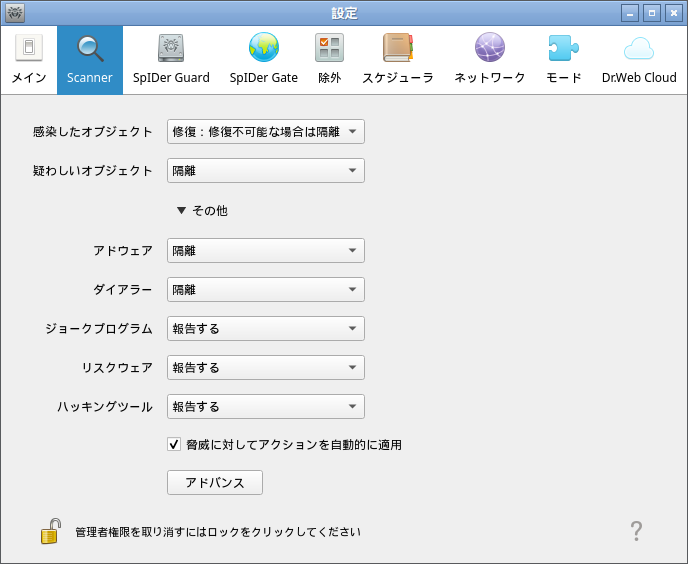Open the モード puzzle-piece tab

[x=564, y=60]
